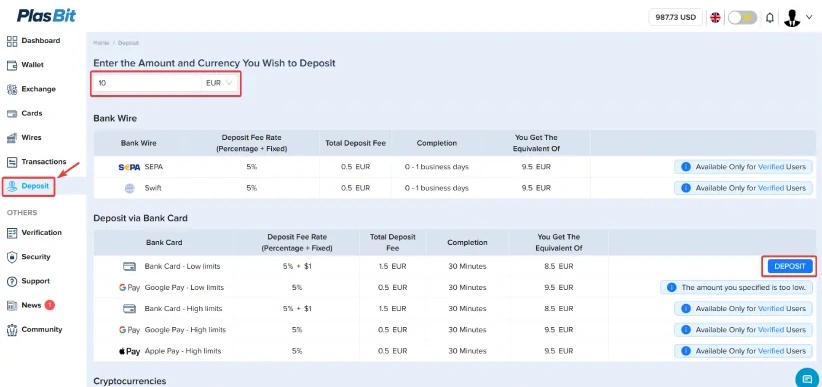Image resolution: width=822 pixels, height=387 pixels.
Task: Click the '0 - 1 business days' SEPA cell
Action: [x=437, y=167]
